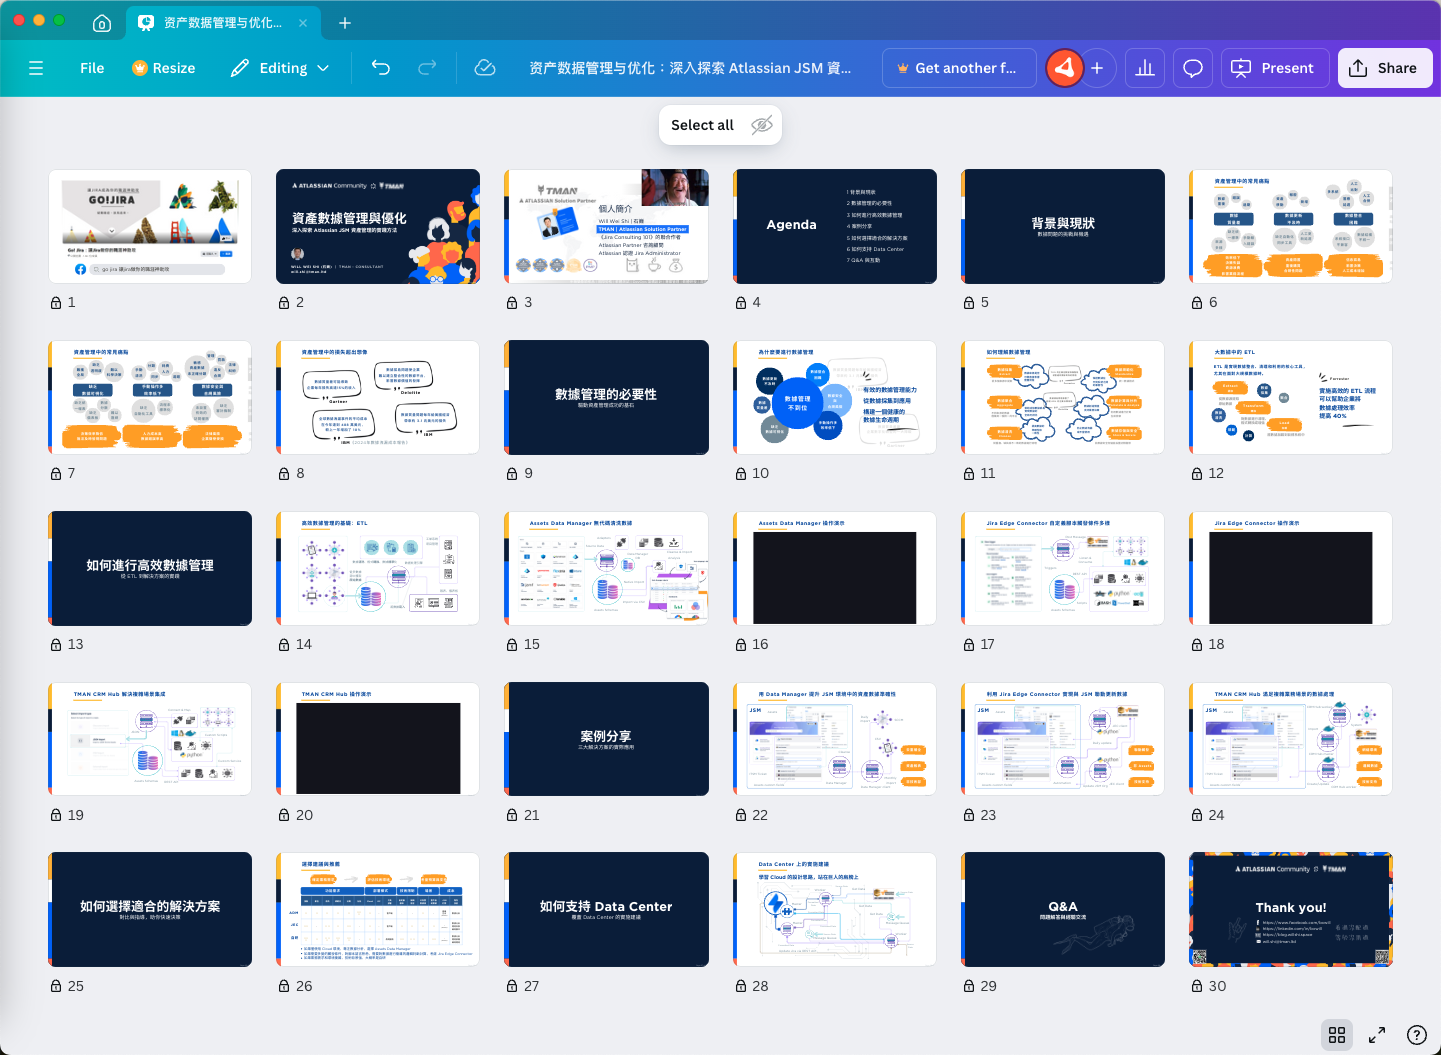The height and width of the screenshot is (1055, 1441).
Task: Select slide 5 背景與現狀 thumbnail
Action: [x=1063, y=226]
